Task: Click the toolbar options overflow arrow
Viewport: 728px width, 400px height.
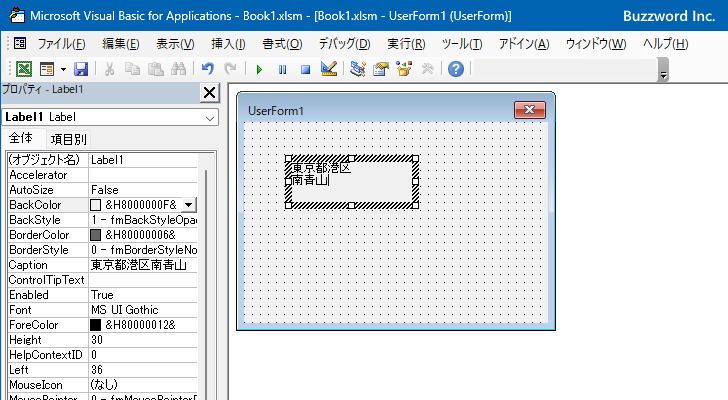Action: point(663,70)
